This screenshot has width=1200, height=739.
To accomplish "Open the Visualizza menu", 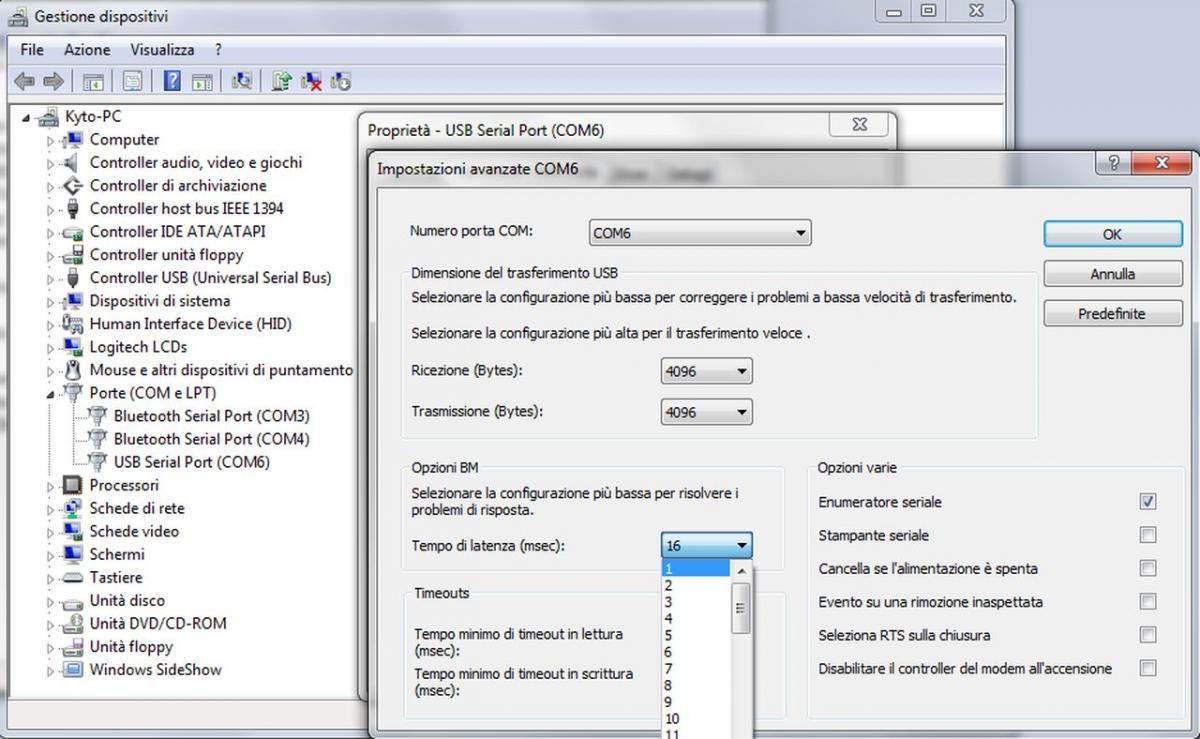I will click(162, 49).
